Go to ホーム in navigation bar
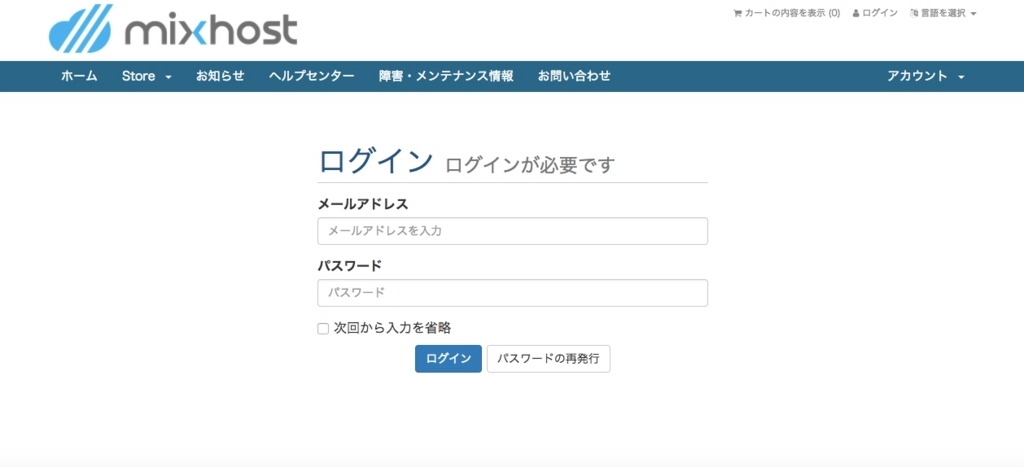 point(79,76)
